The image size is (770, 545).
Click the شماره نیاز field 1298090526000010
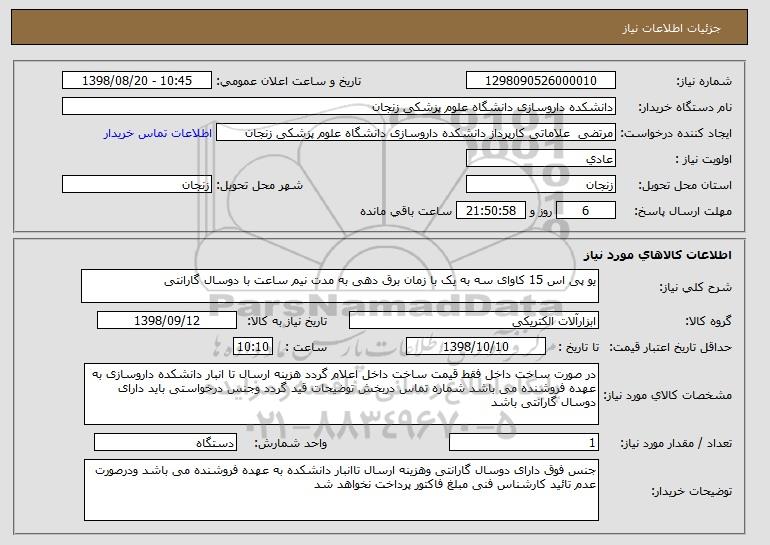tap(541, 81)
